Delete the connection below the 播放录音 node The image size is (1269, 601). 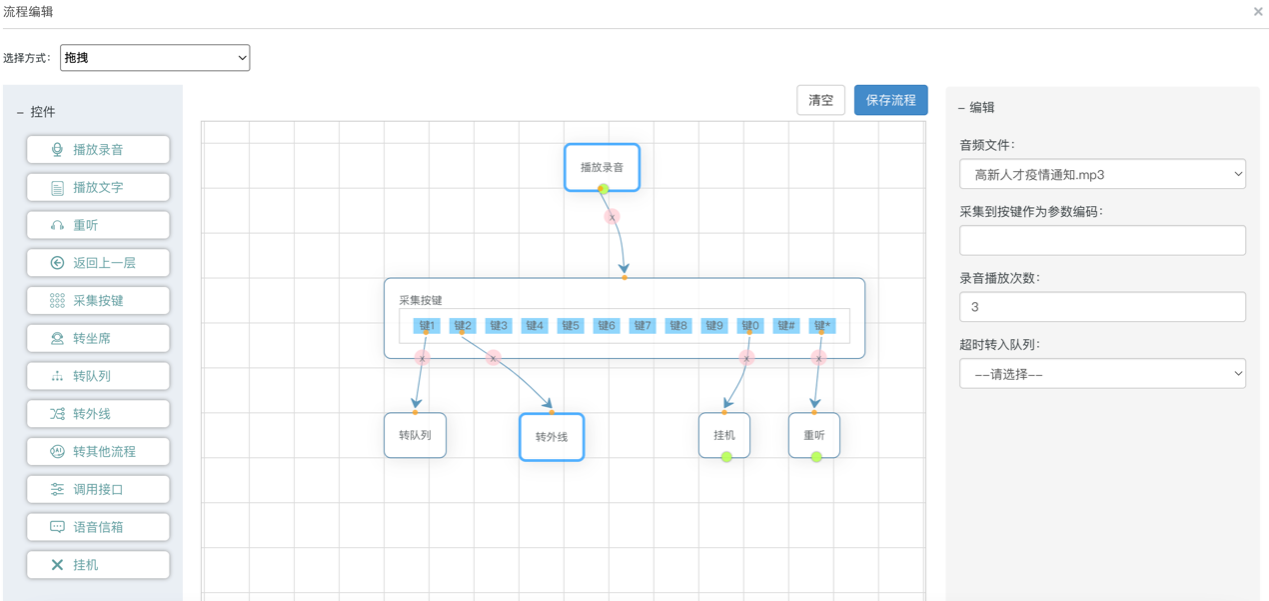pos(612,216)
